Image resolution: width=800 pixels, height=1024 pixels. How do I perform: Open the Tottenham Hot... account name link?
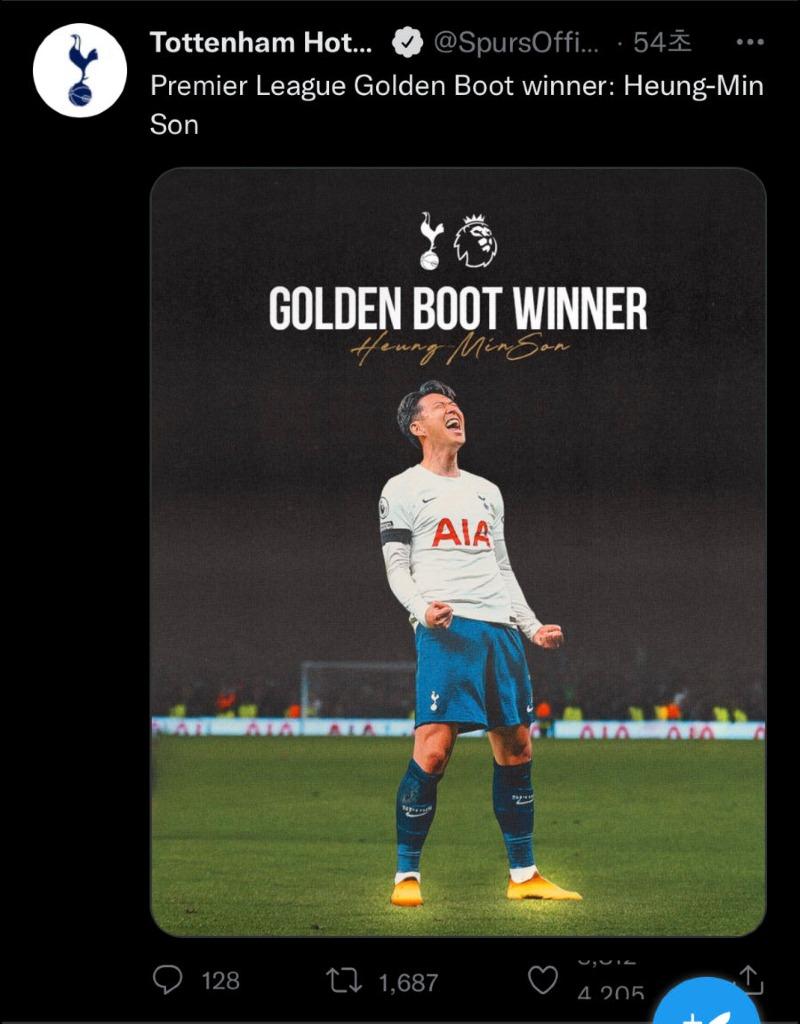pos(261,43)
